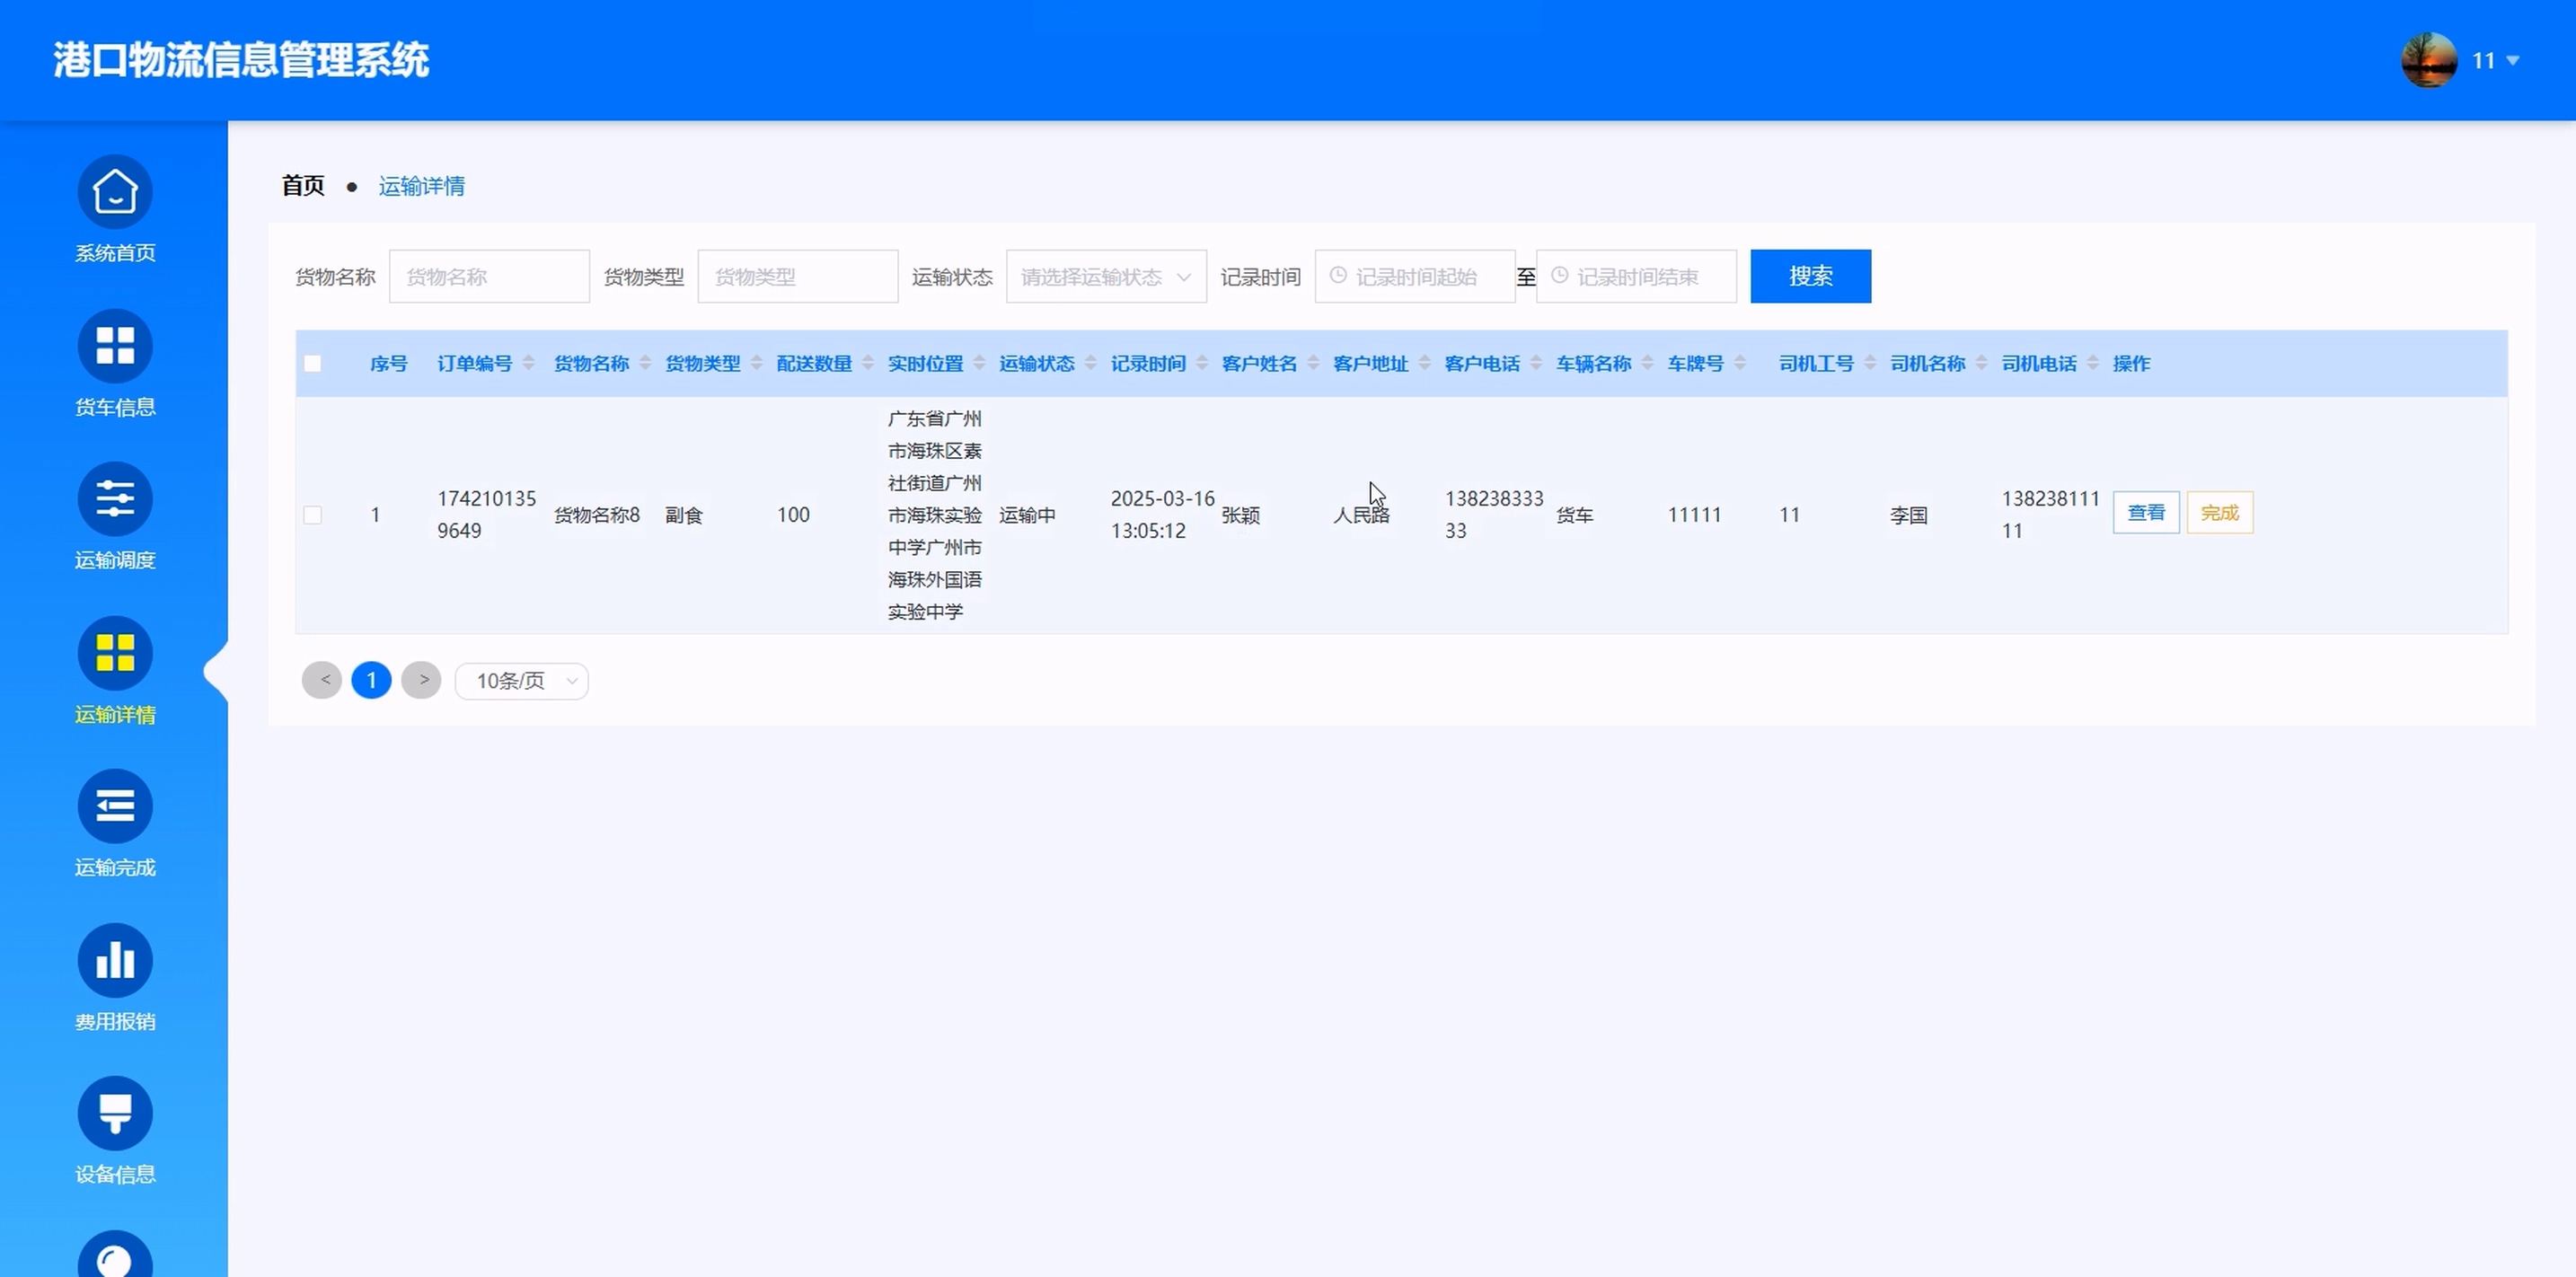
Task: Go to 运输调度 sidebar icon
Action: (115, 499)
